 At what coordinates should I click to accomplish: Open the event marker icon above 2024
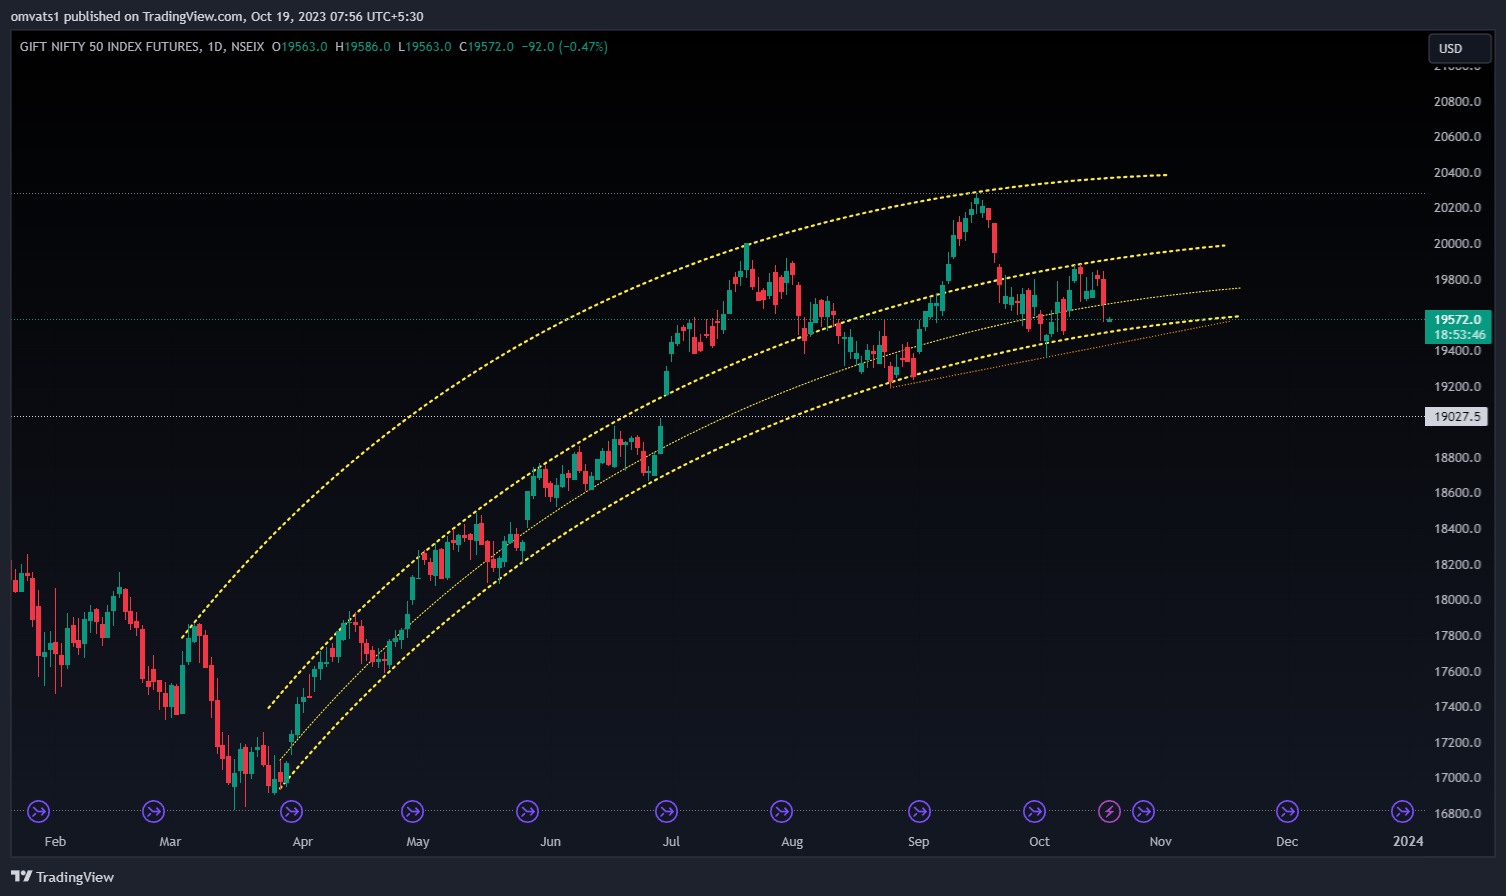(x=1403, y=811)
